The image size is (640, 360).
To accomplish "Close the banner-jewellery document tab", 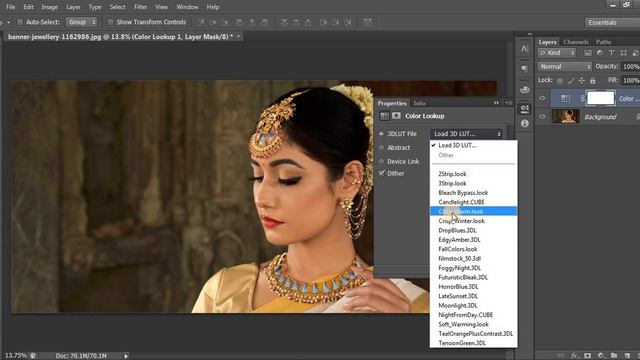I will point(238,36).
